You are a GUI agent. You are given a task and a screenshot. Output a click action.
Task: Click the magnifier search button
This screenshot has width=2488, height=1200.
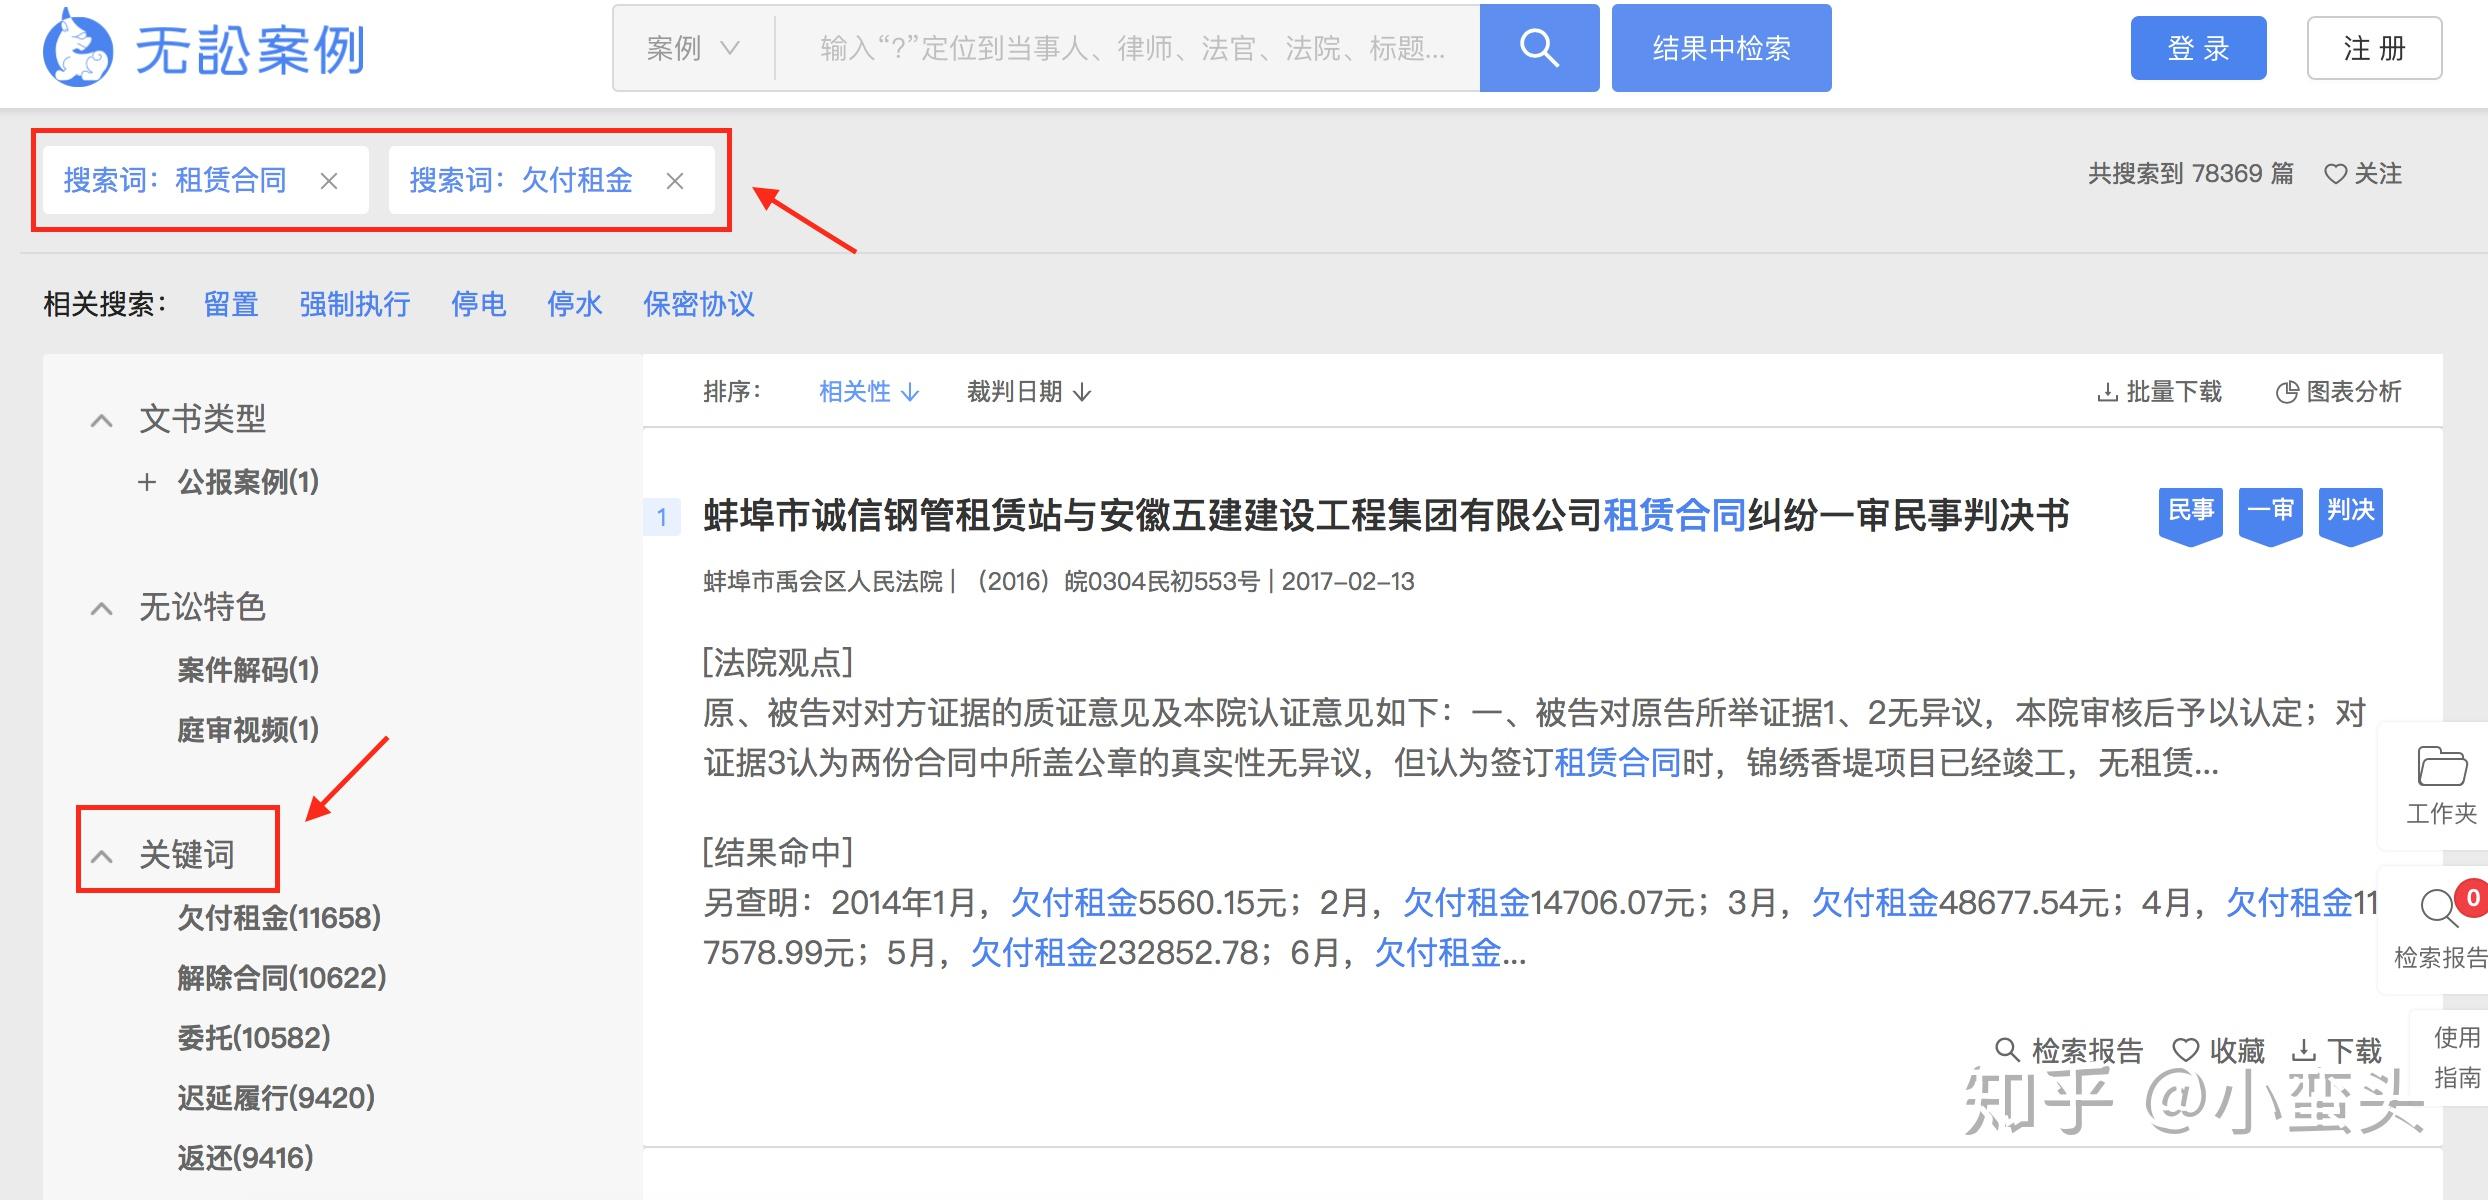1539,48
